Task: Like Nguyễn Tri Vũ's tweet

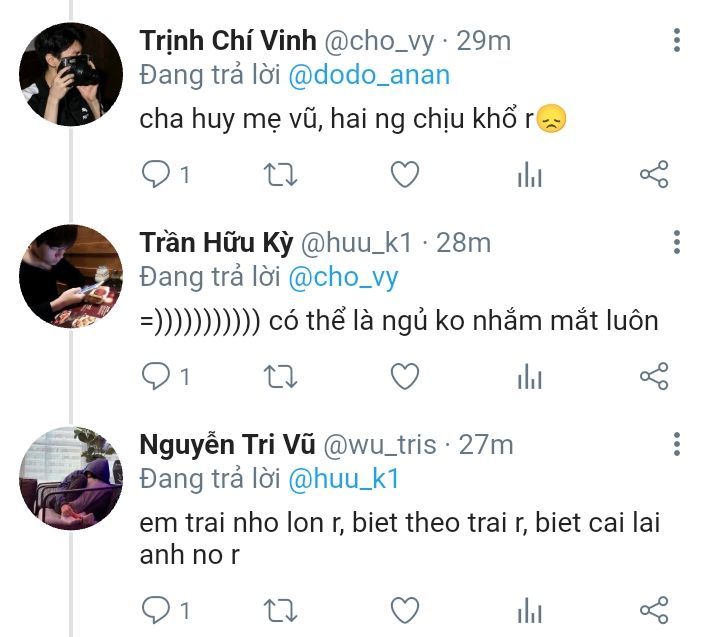Action: pyautogui.click(x=404, y=609)
